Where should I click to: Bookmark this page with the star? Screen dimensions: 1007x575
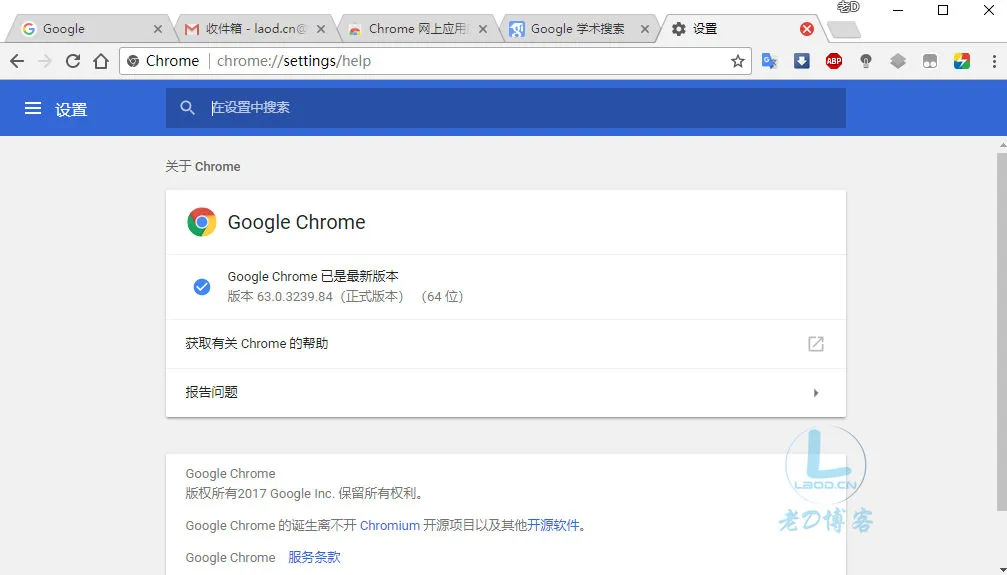pyautogui.click(x=737, y=61)
